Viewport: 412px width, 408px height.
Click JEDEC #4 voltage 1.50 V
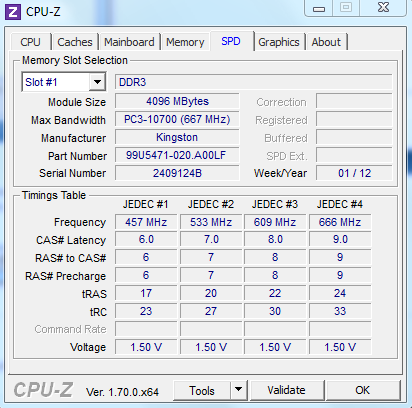340,347
